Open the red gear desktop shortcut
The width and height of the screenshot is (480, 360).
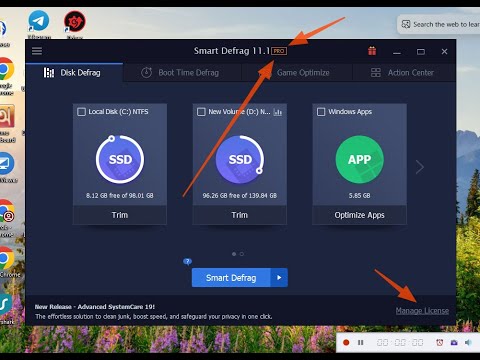(75, 23)
